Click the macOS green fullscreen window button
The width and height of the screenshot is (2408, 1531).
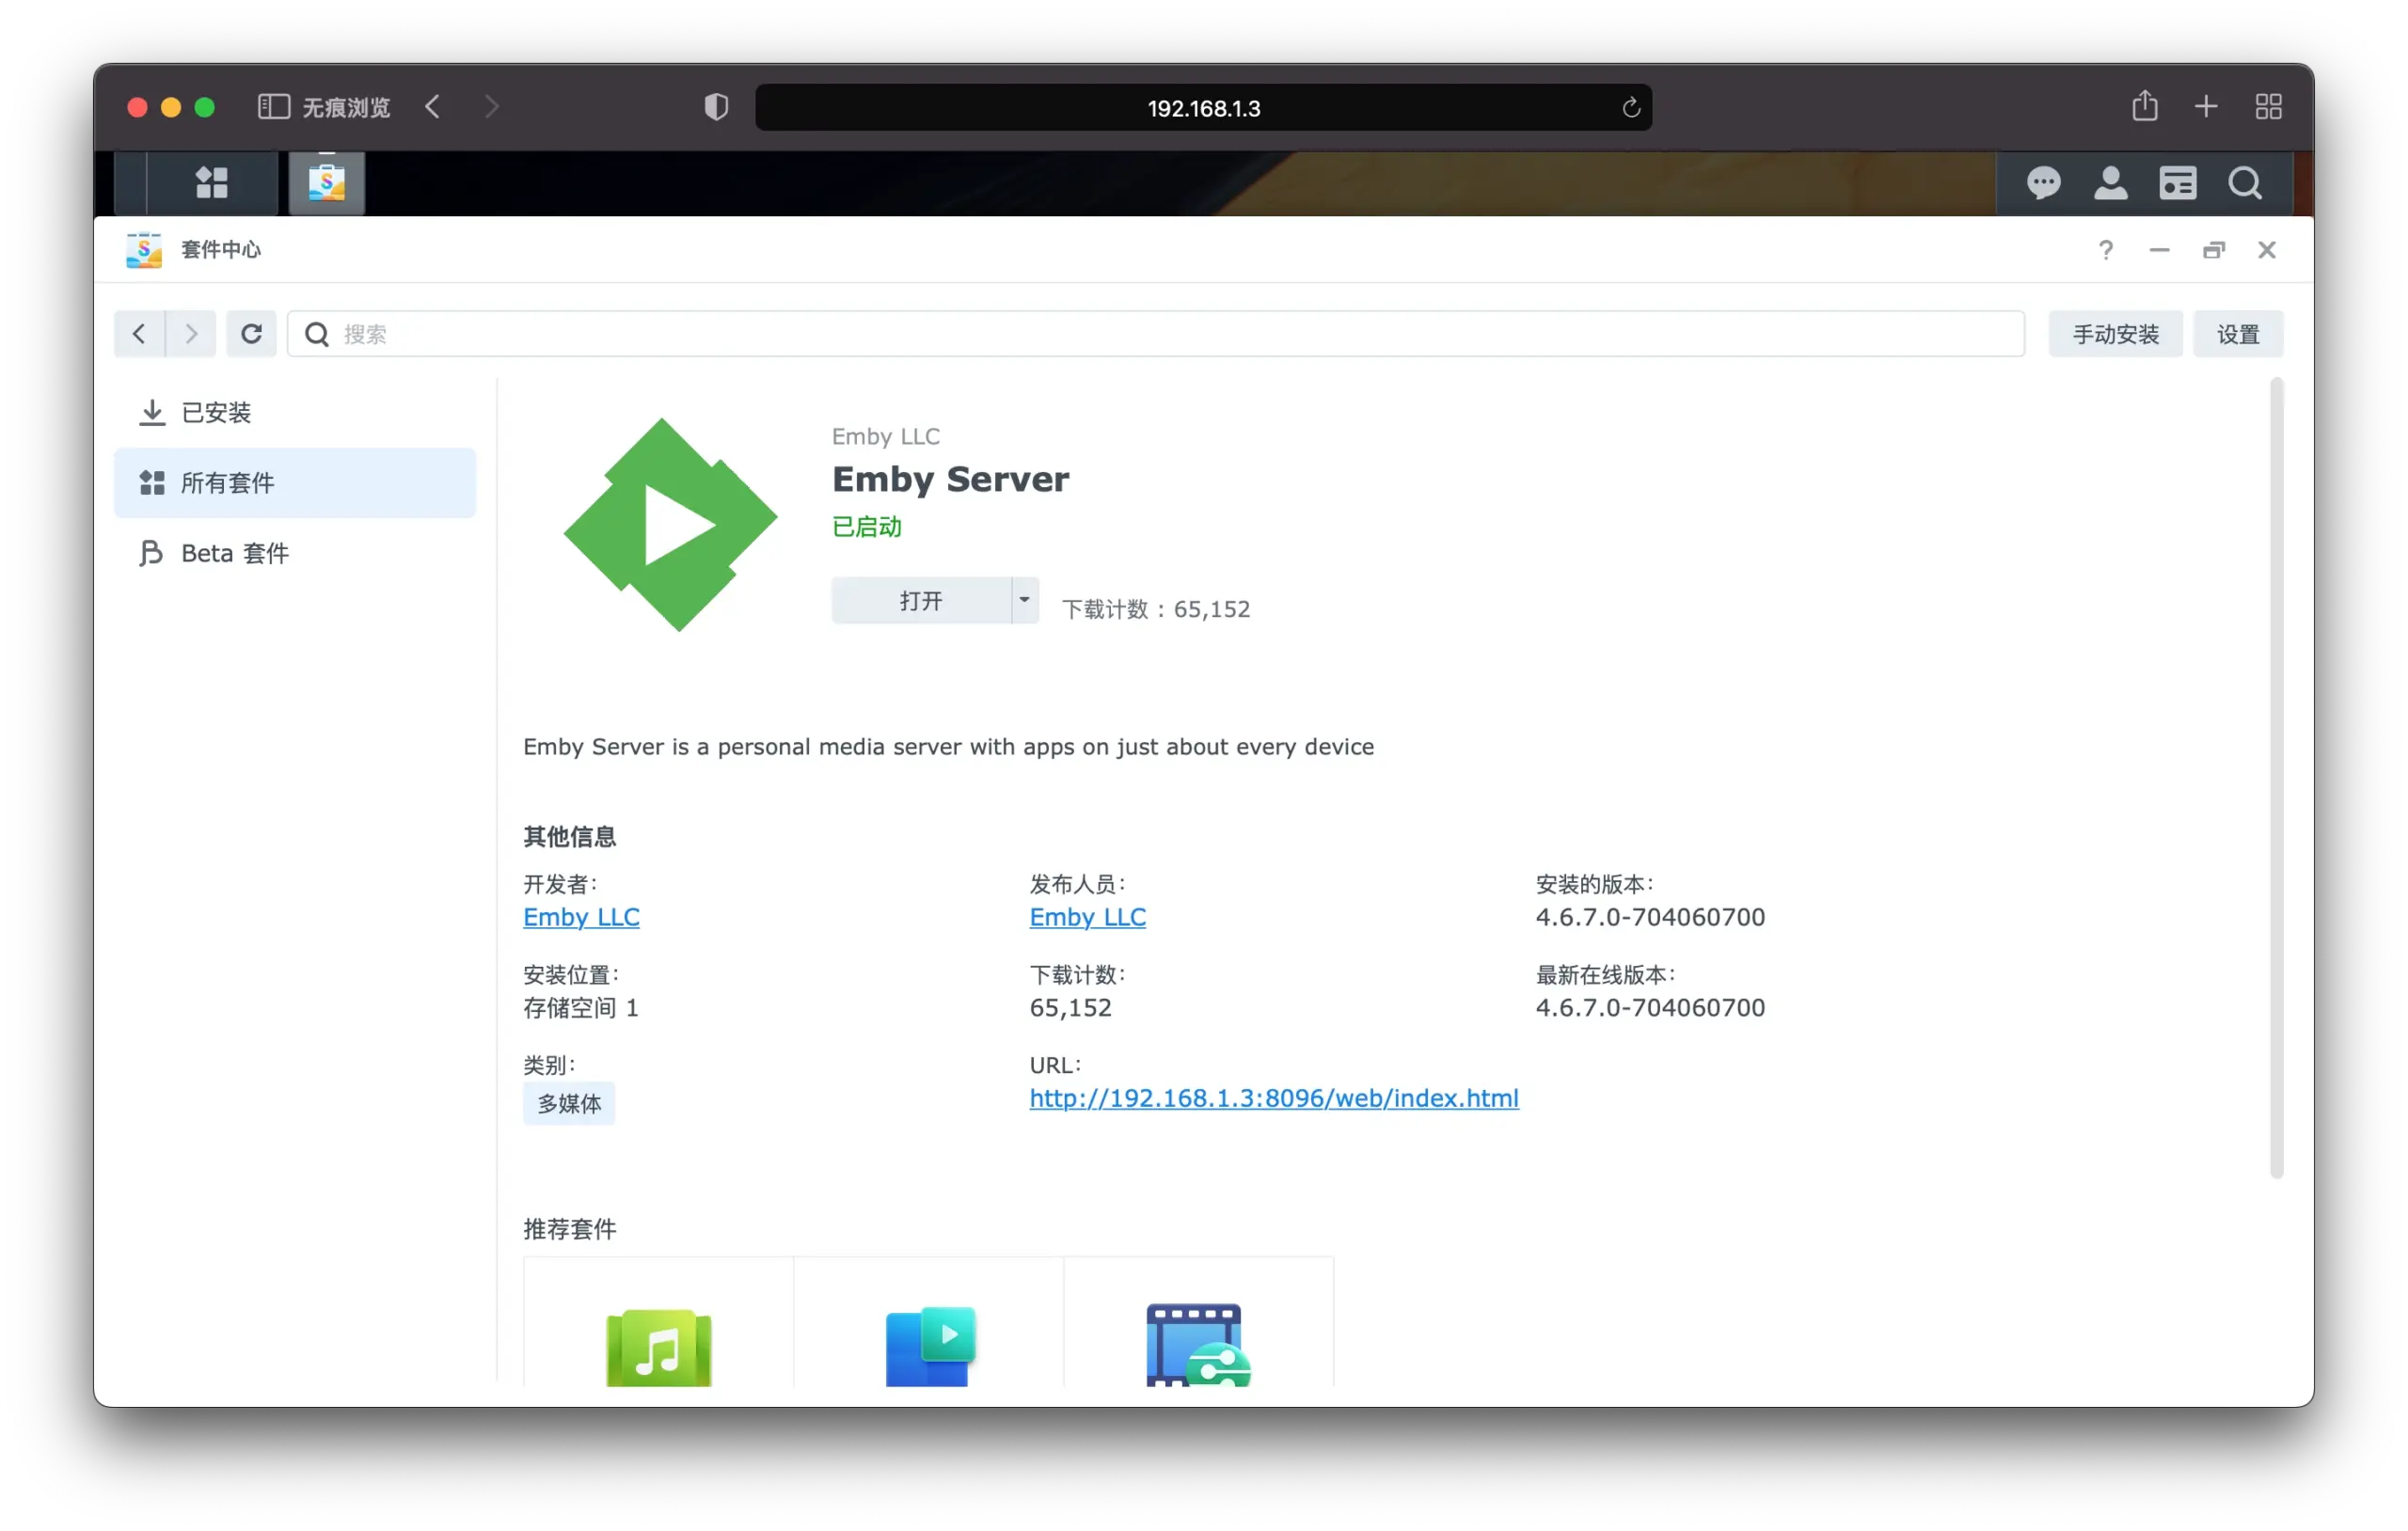pyautogui.click(x=204, y=107)
